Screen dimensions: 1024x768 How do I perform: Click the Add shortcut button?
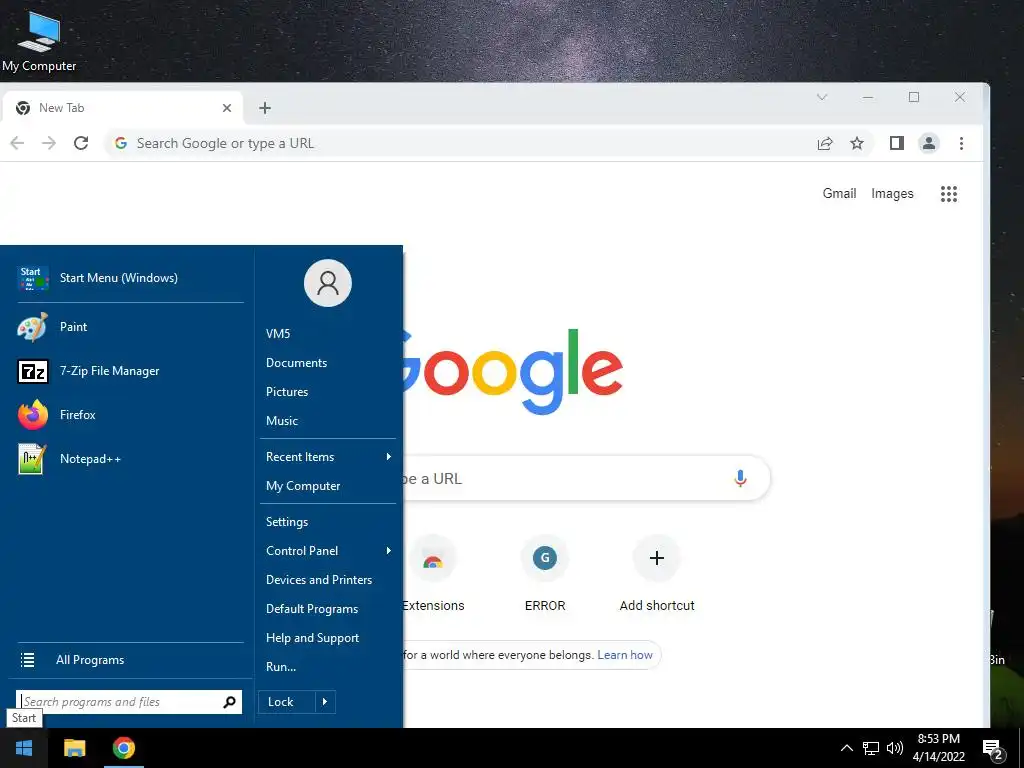657,573
